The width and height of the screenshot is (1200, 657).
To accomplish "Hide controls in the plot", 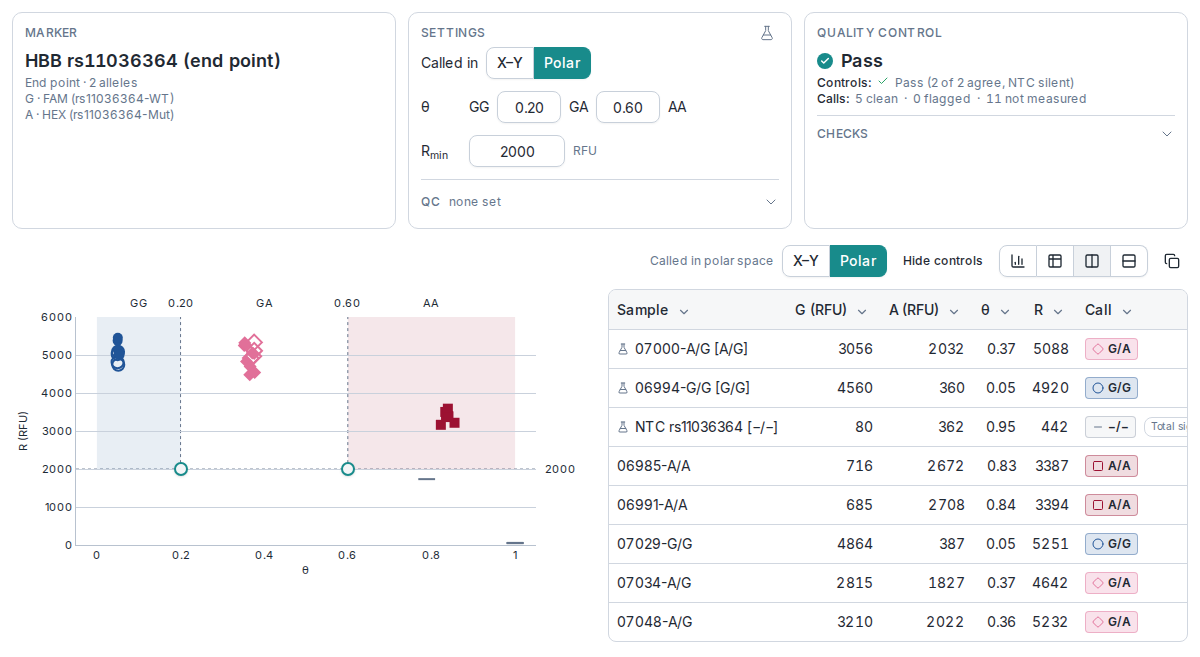I will (x=942, y=261).
